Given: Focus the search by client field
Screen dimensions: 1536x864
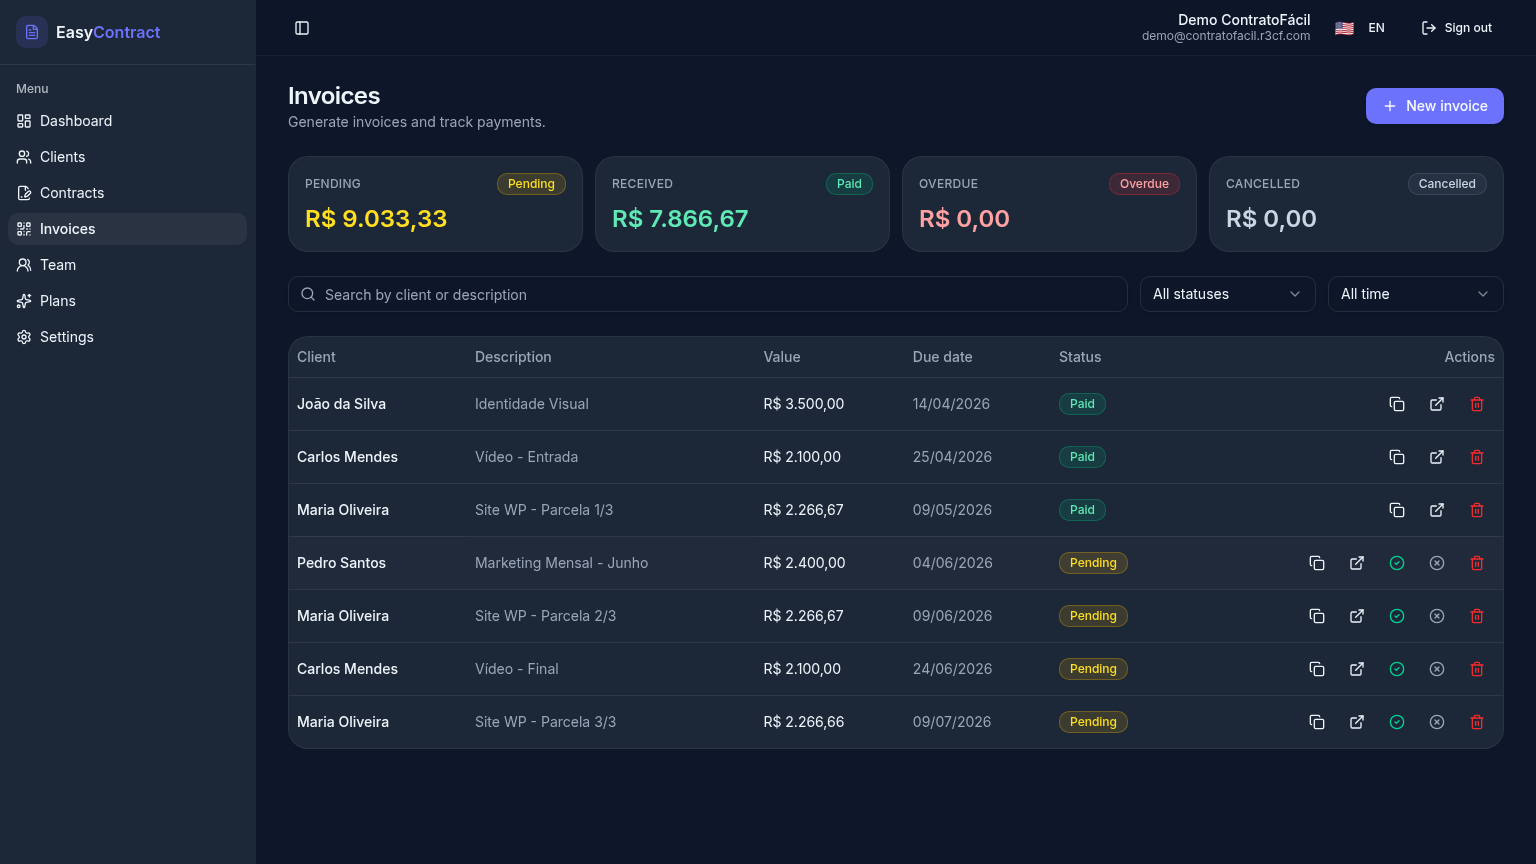Looking at the screenshot, I should (x=707, y=294).
